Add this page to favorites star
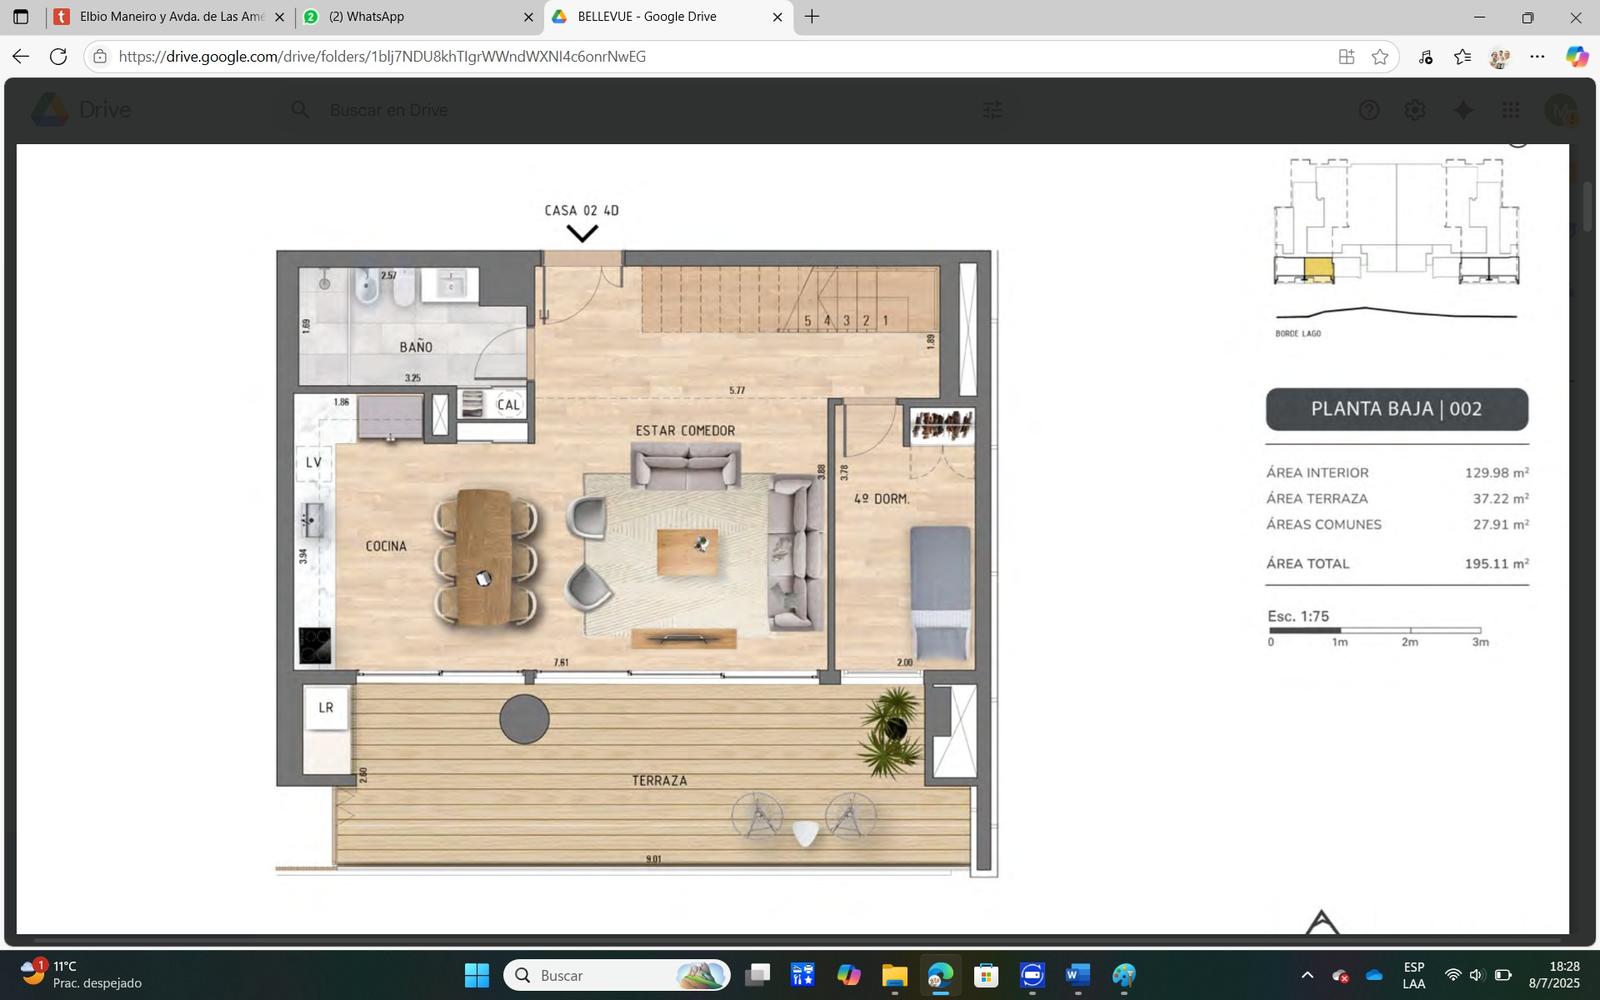Viewport: 1600px width, 1000px height. [x=1380, y=57]
